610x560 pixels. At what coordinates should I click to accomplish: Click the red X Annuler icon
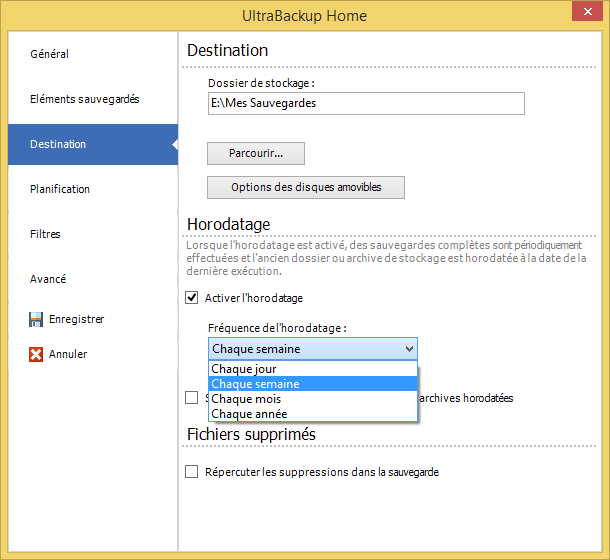[36, 354]
